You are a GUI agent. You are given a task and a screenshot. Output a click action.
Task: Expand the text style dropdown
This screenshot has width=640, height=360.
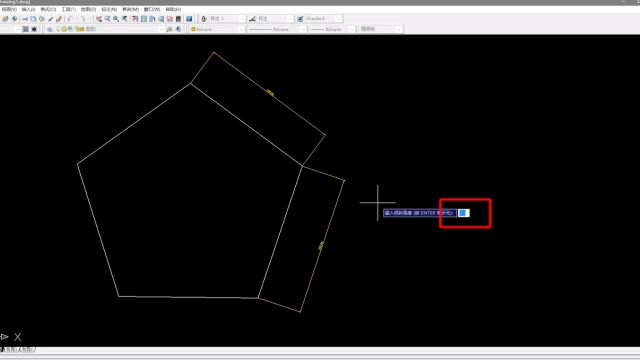click(242, 19)
